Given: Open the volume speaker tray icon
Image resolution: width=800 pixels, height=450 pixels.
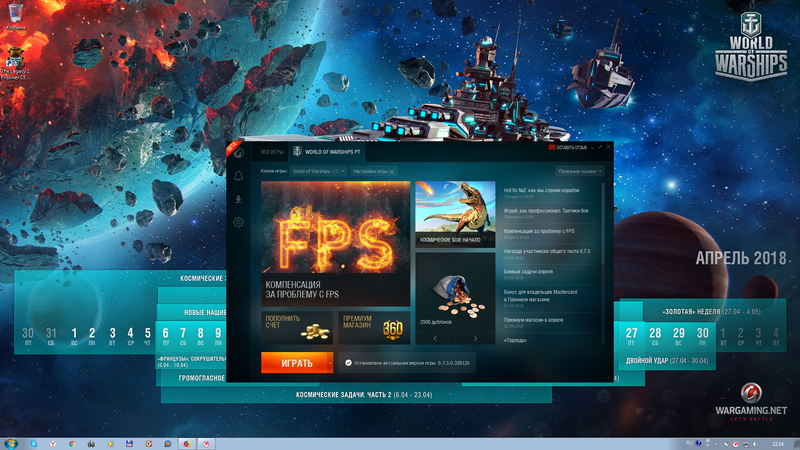Looking at the screenshot, I should (x=756, y=444).
